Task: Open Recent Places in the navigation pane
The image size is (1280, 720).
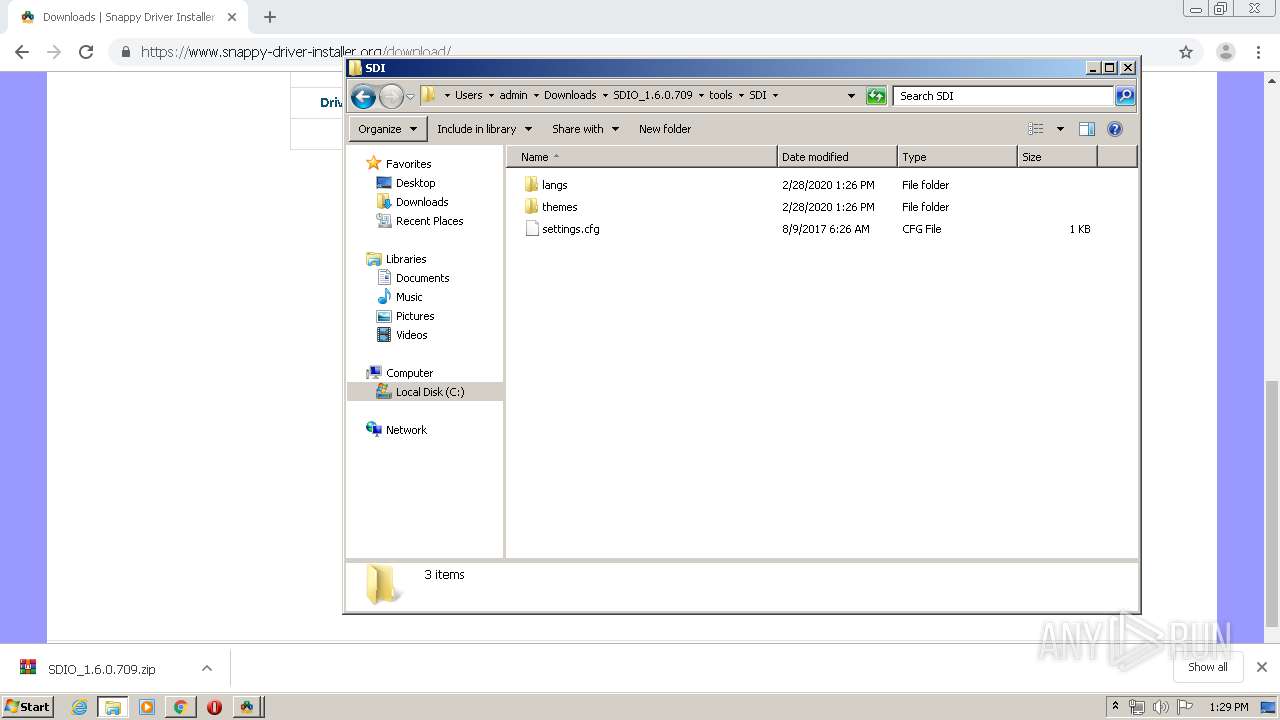Action: 429,221
